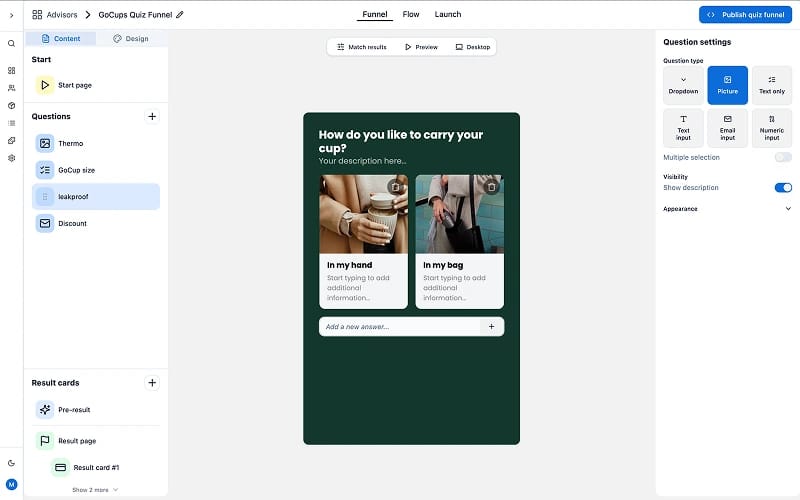Image resolution: width=800 pixels, height=500 pixels.
Task: Switch to the Flow tab
Action: coord(411,14)
